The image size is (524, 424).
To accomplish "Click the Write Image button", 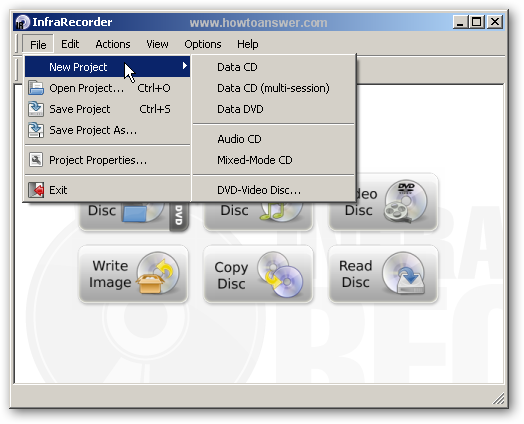I will click(133, 274).
